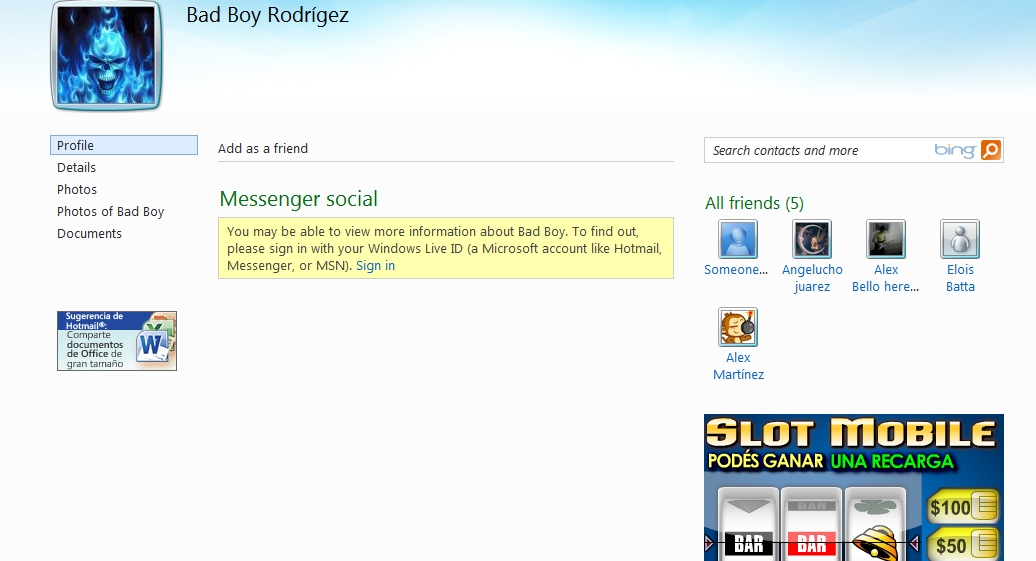
Task: Open Alex Bello's avatar picture
Action: coord(886,239)
